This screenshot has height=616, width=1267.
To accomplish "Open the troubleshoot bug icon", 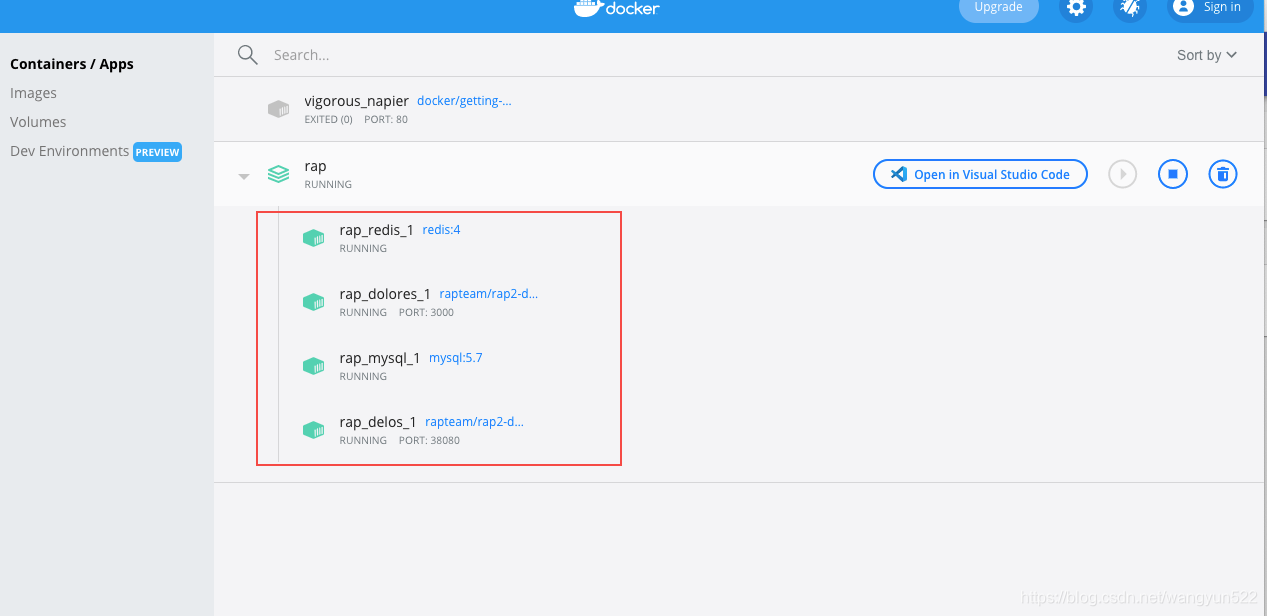I will click(x=1130, y=8).
